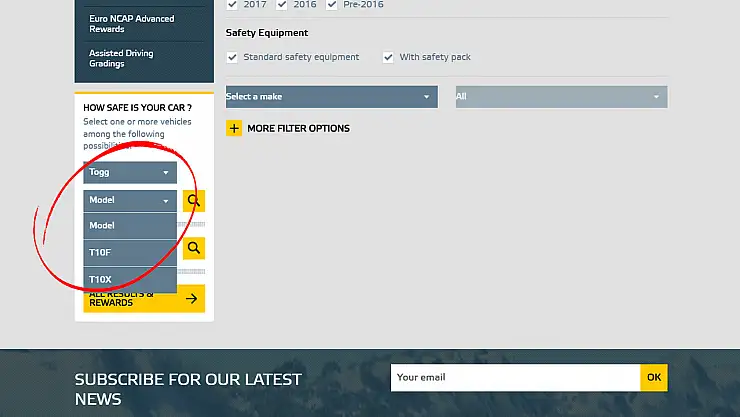Open Euro NCAP Advanced Rewards link

131,24
